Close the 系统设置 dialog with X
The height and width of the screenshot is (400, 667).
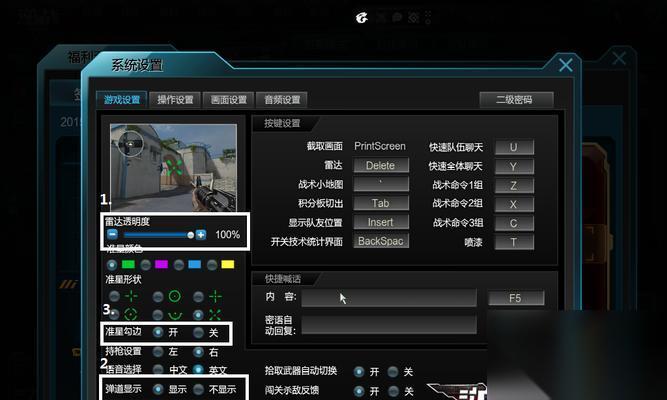pos(566,65)
